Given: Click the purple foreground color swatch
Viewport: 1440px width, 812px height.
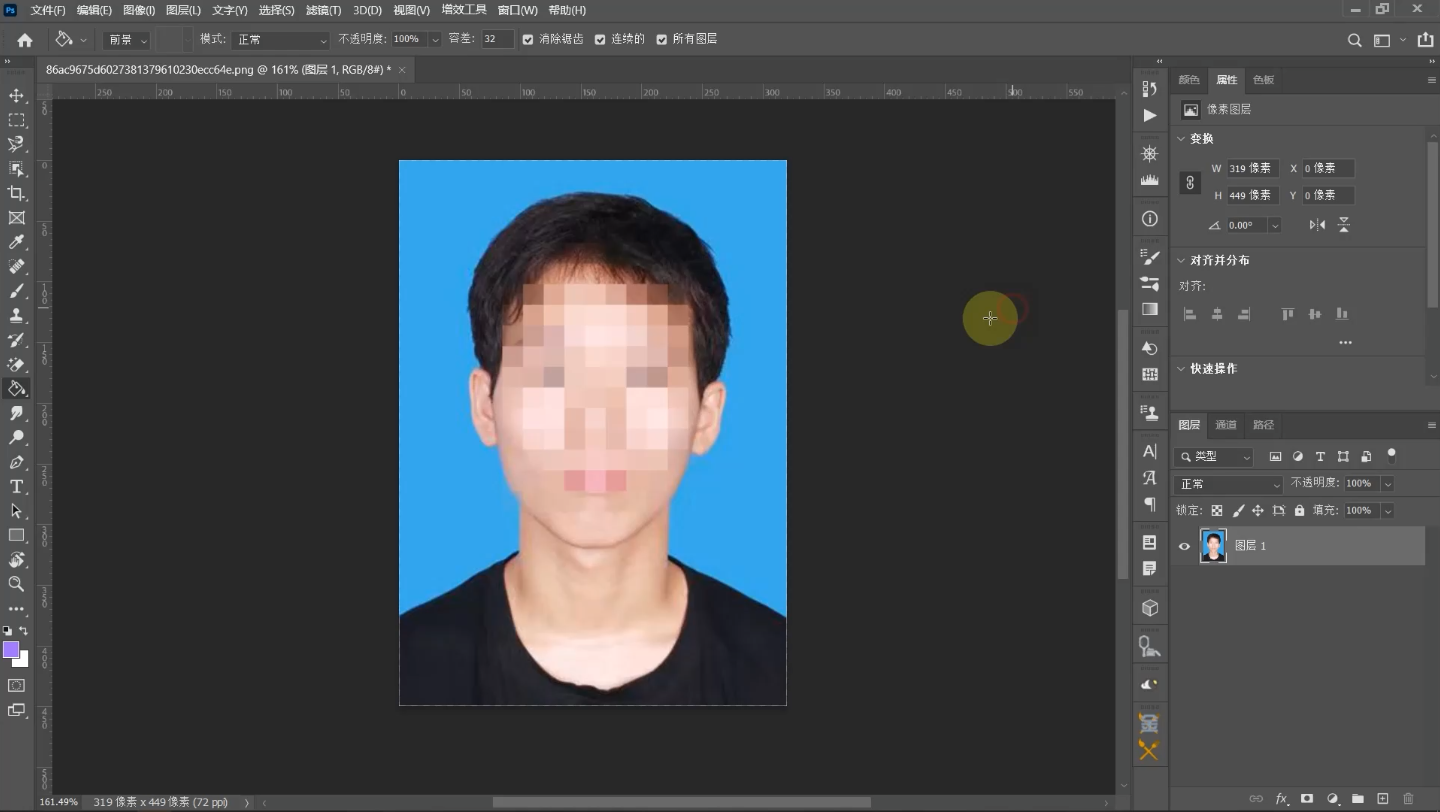Looking at the screenshot, I should [x=11, y=650].
